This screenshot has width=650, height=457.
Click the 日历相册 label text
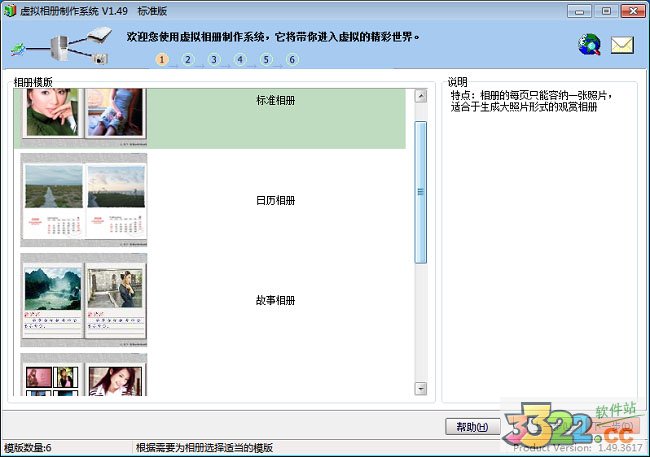(x=276, y=201)
